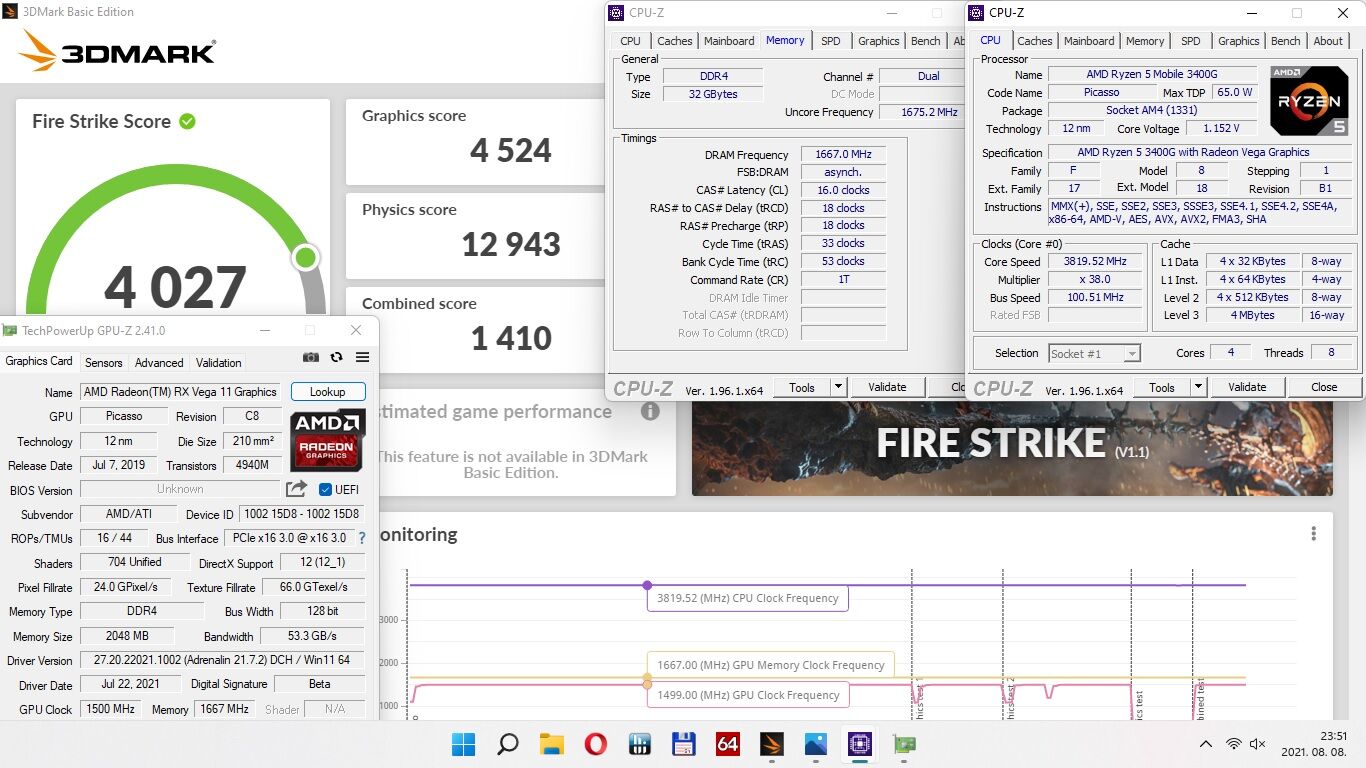Click the 3DMark icon on the taskbar
The width and height of the screenshot is (1366, 768).
click(771, 744)
